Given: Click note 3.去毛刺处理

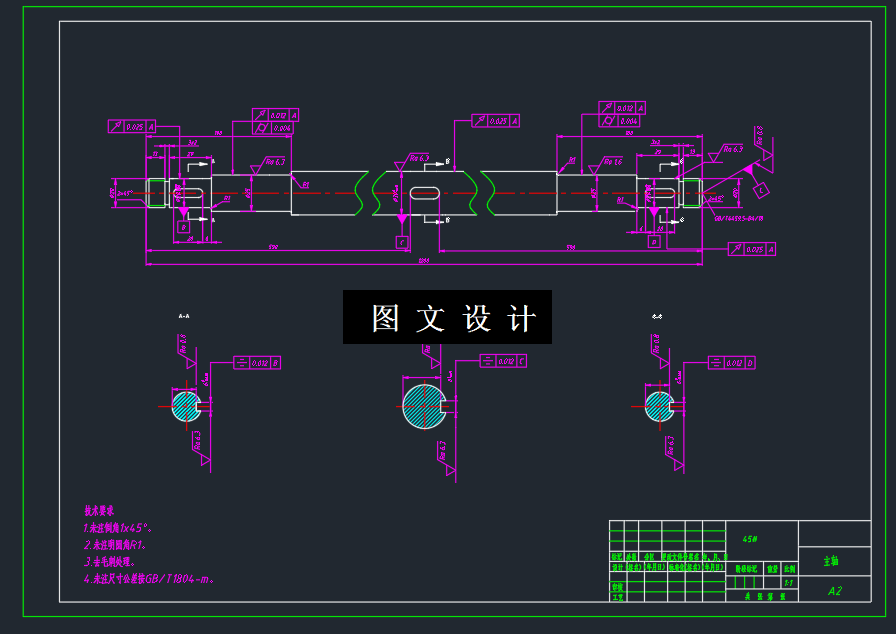Looking at the screenshot, I should pos(110,562).
